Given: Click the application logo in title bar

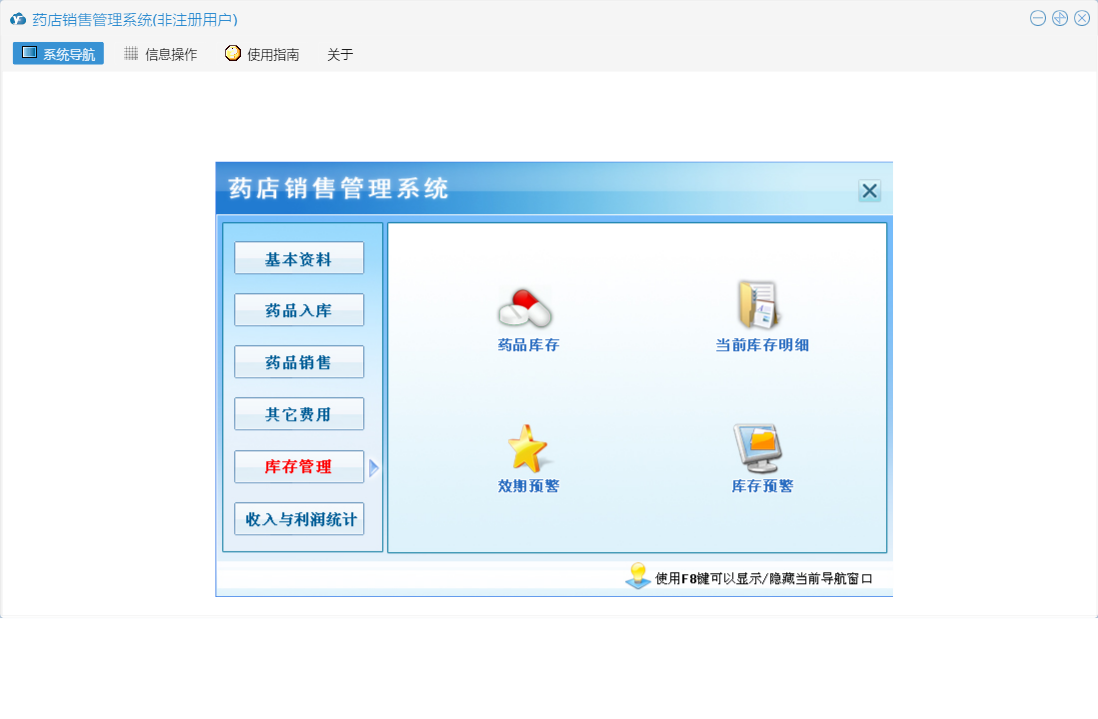Looking at the screenshot, I should pos(18,19).
